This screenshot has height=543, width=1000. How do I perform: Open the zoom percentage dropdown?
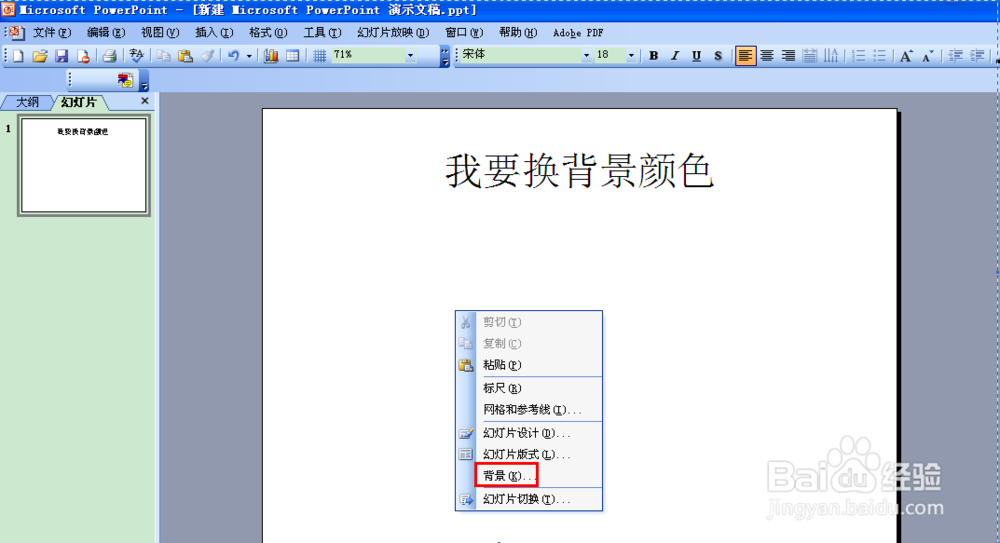(411, 56)
